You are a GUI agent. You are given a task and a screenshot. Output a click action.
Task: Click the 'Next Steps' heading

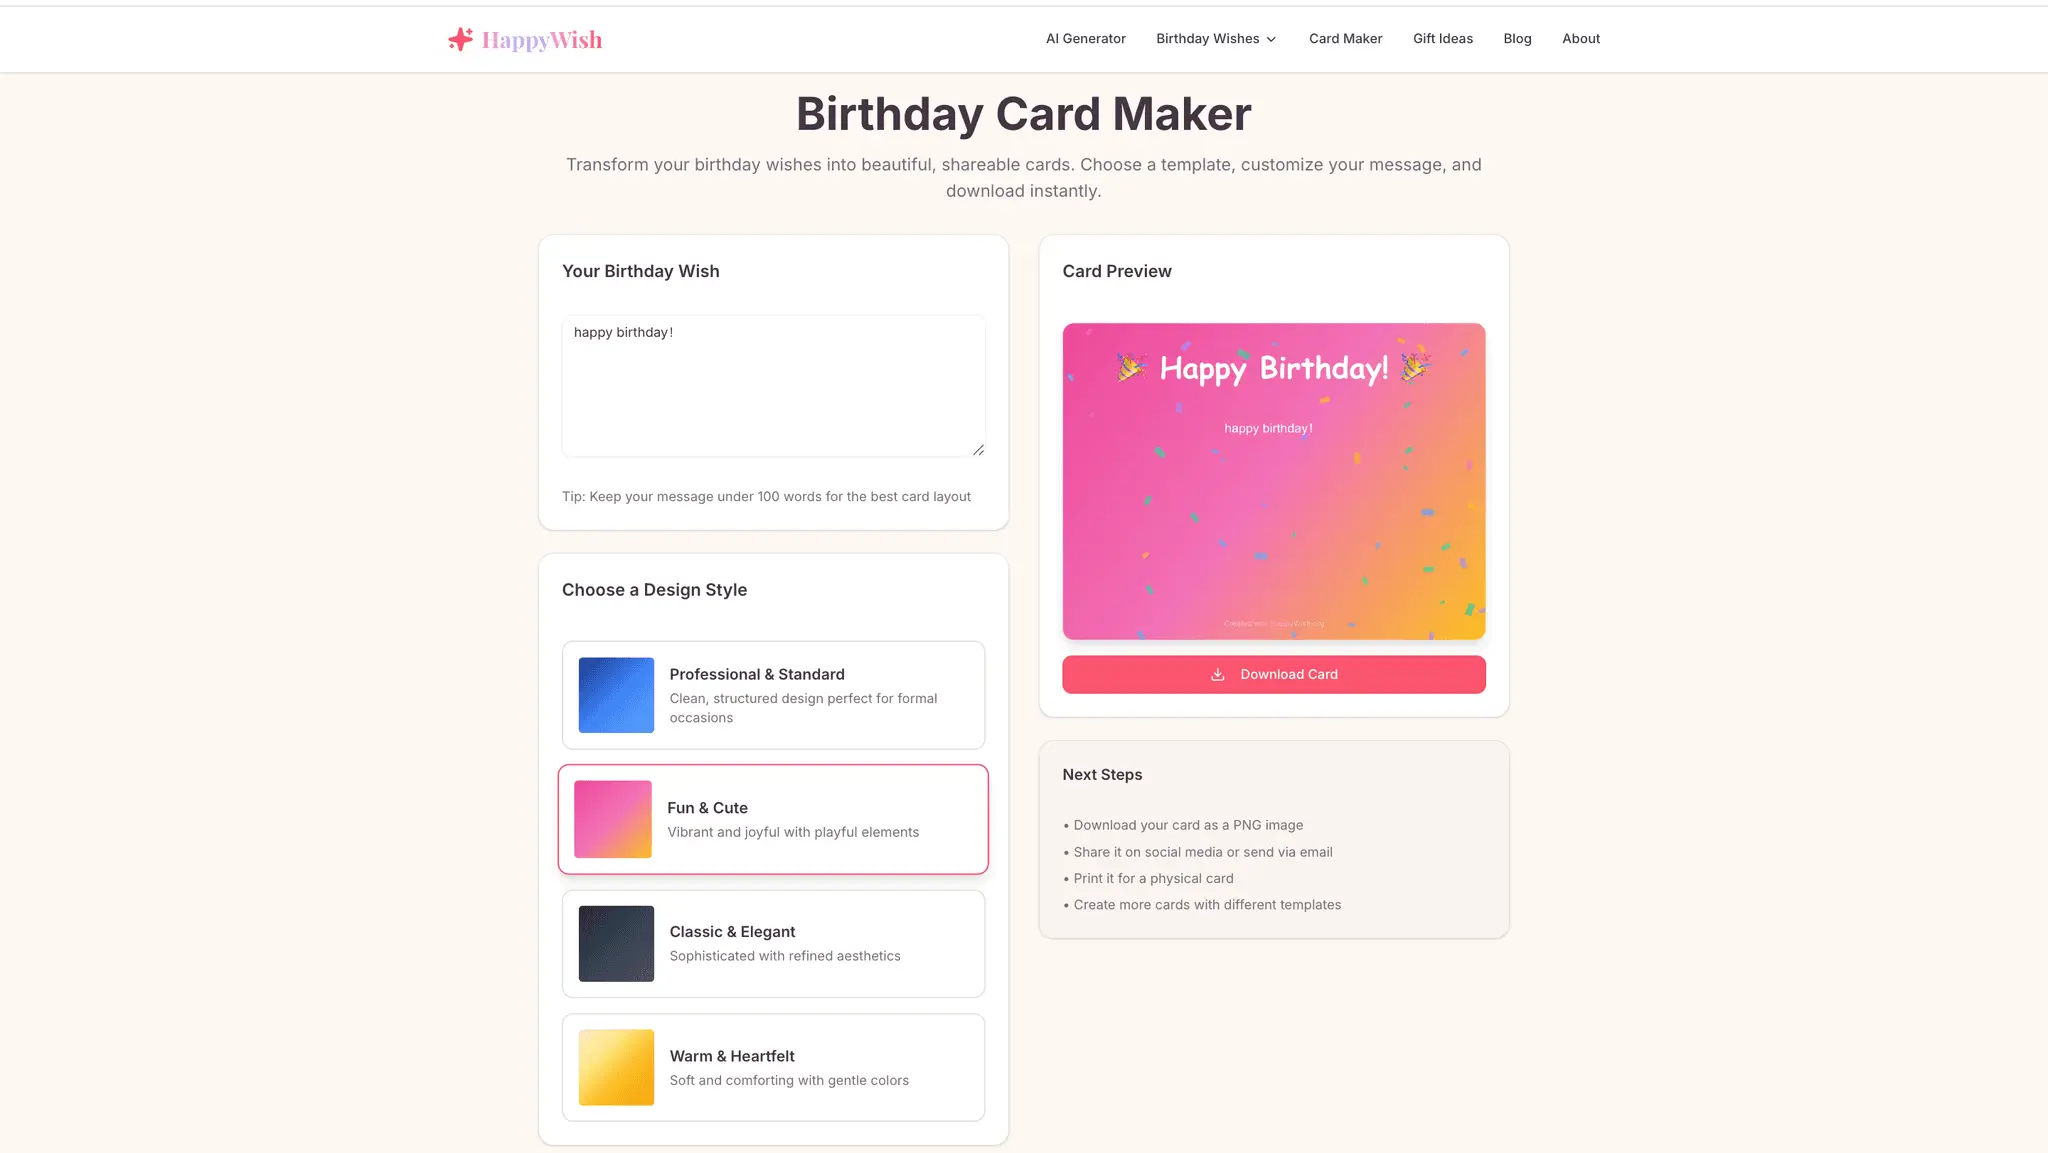(x=1102, y=775)
